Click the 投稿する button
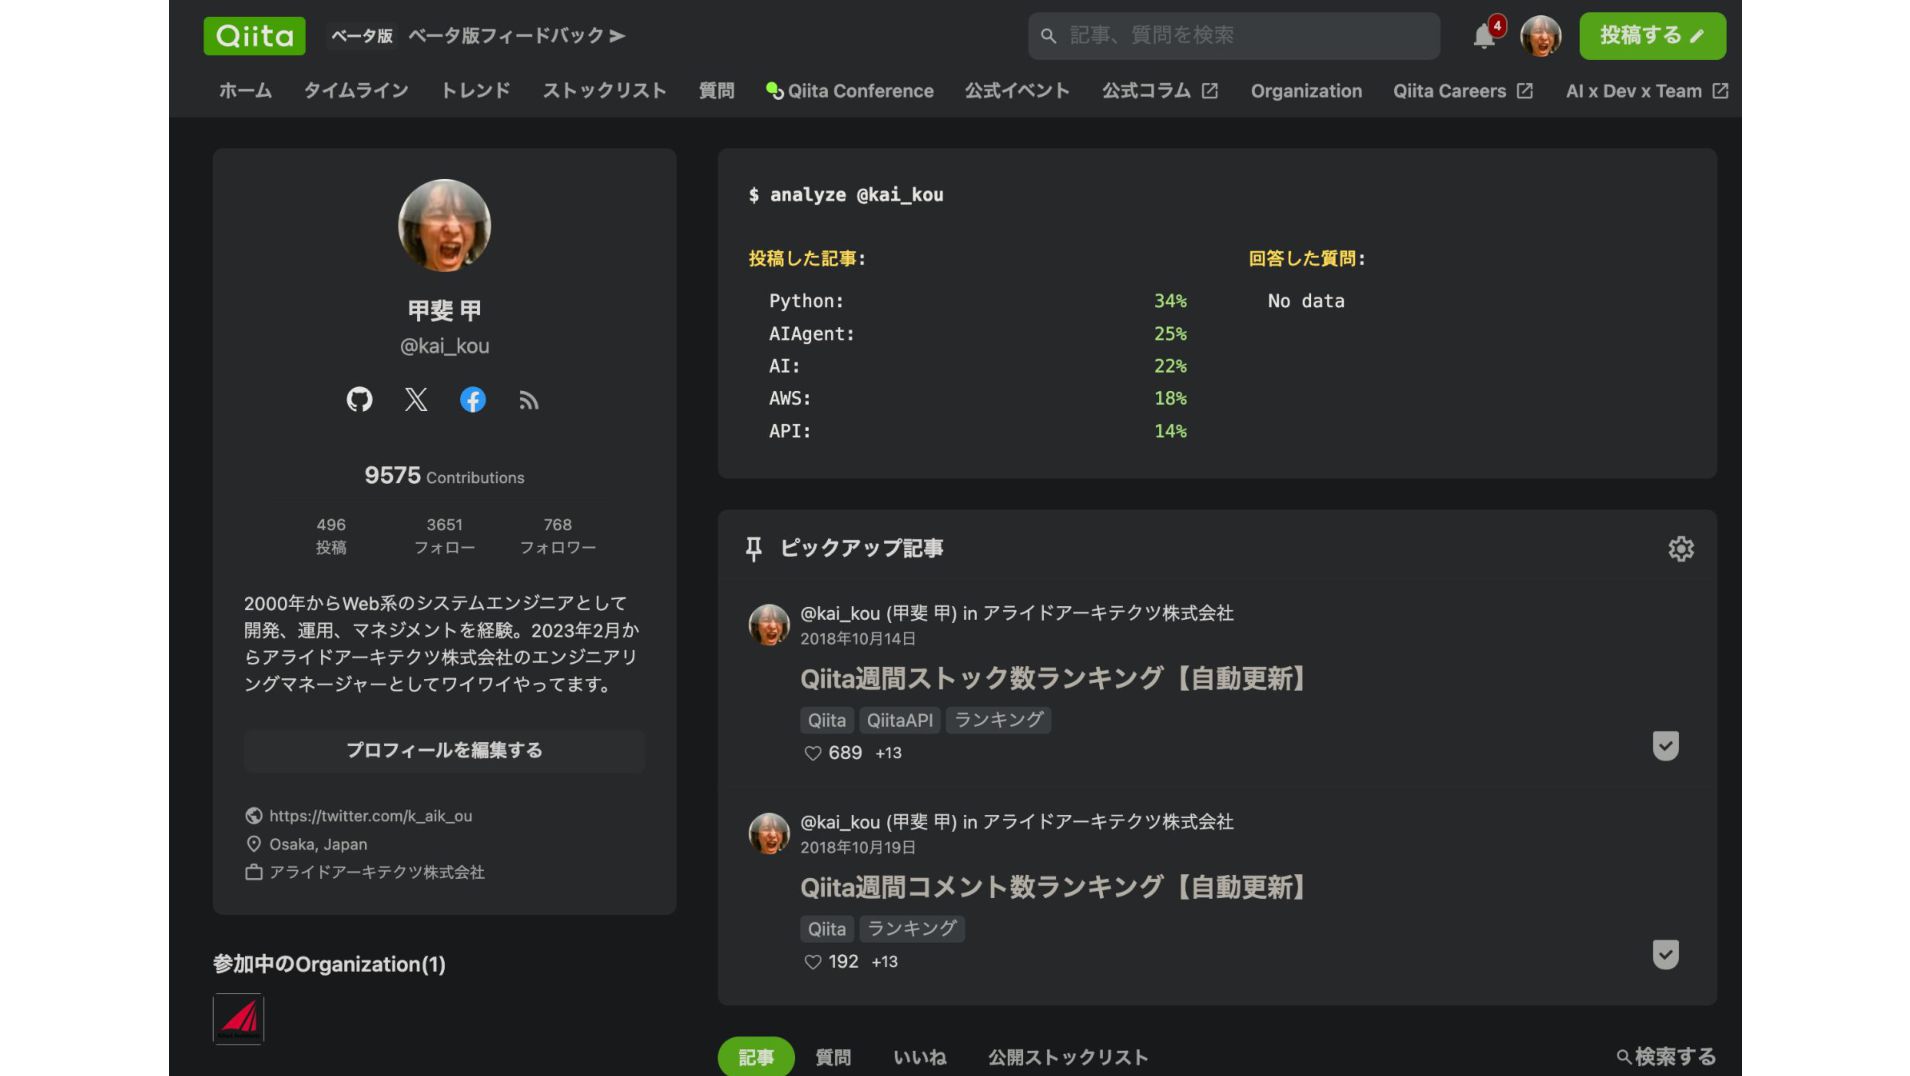The image size is (1910, 1076). pos(1652,36)
